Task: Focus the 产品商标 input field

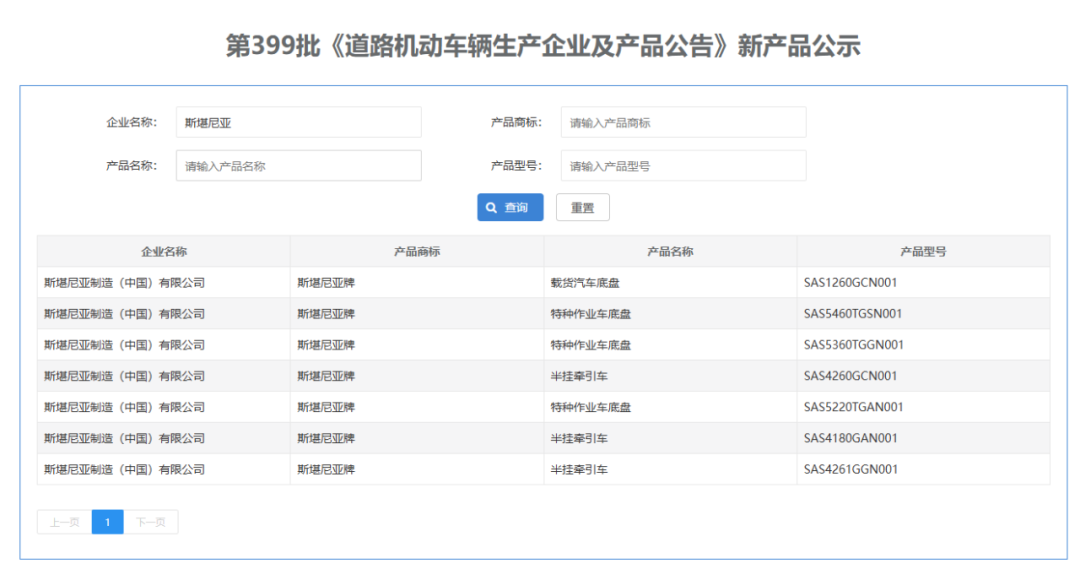Action: [x=683, y=123]
